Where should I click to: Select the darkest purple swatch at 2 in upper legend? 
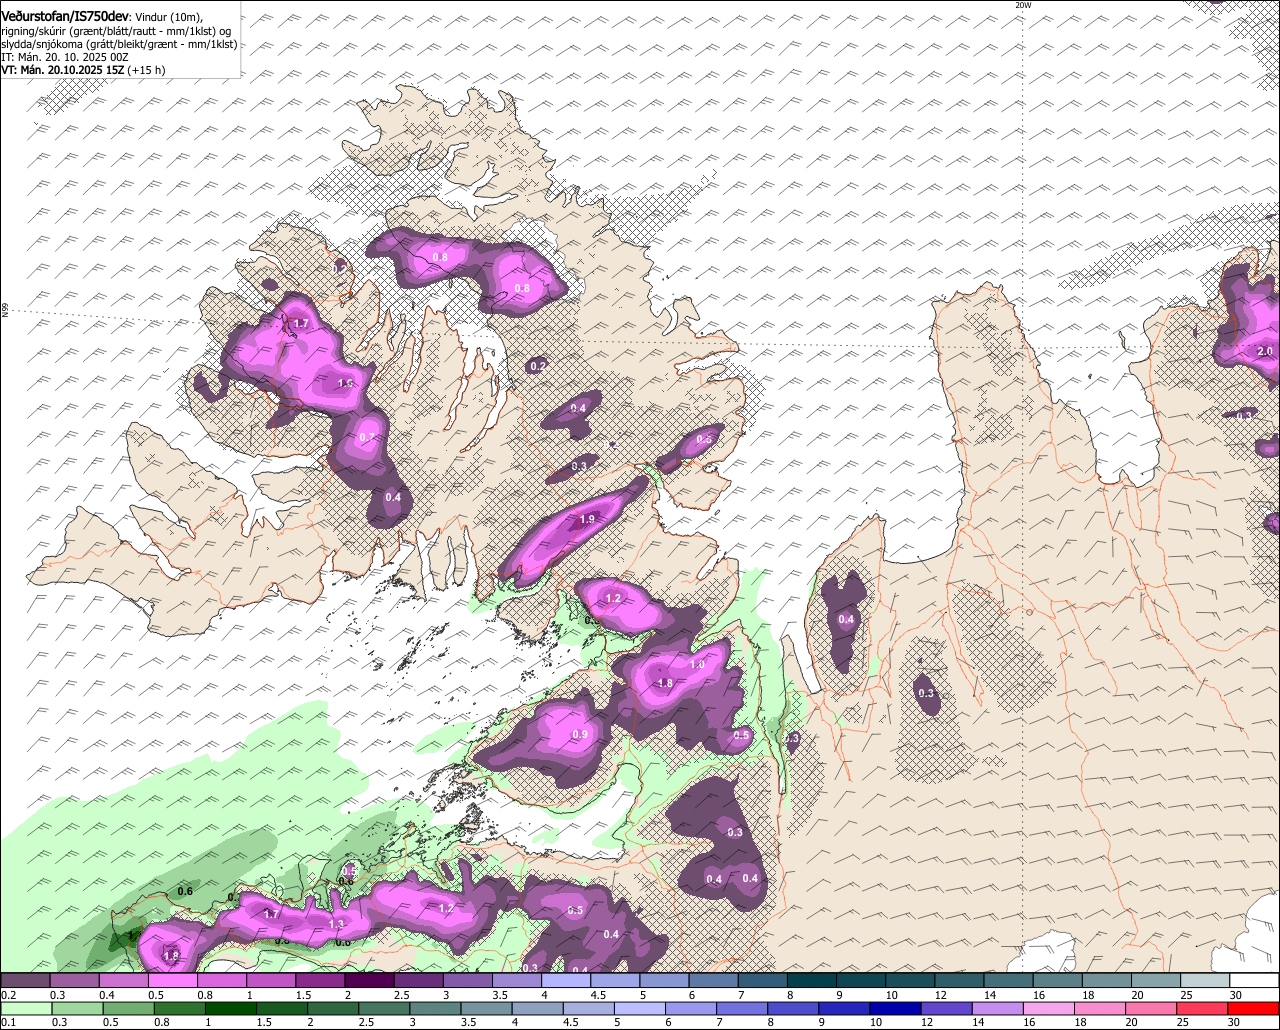369,980
